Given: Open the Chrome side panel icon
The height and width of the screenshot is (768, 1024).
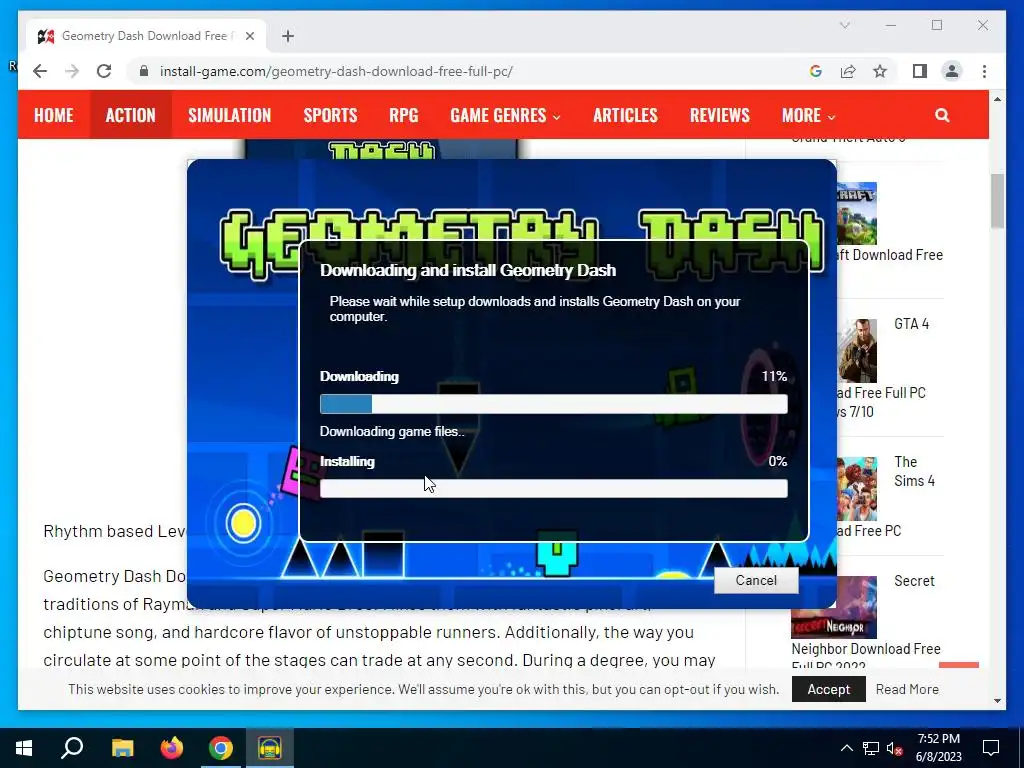Looking at the screenshot, I should [x=920, y=71].
